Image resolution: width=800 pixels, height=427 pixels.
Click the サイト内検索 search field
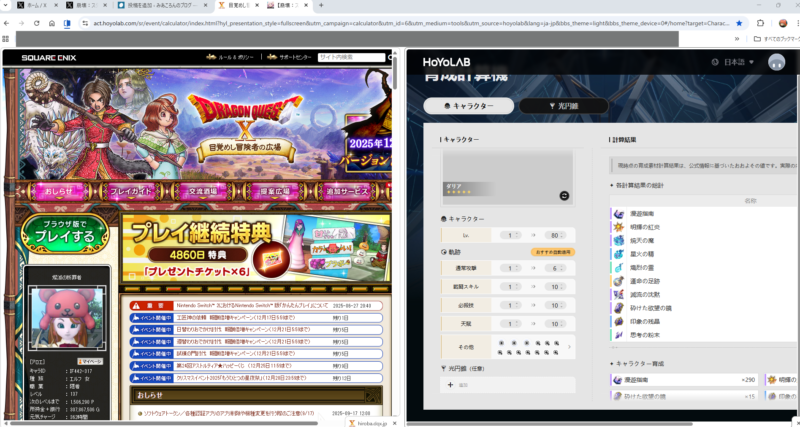(348, 58)
